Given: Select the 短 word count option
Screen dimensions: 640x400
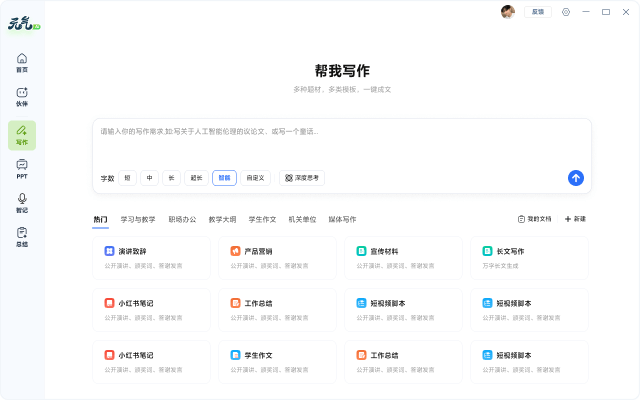Looking at the screenshot, I should pos(128,178).
